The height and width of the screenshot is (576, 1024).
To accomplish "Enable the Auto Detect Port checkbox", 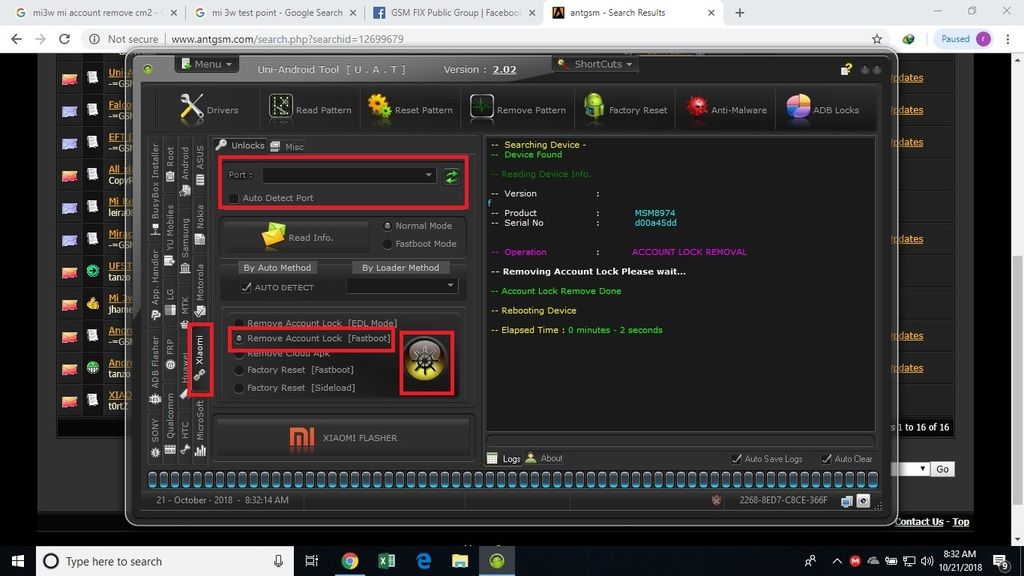I will click(x=234, y=198).
